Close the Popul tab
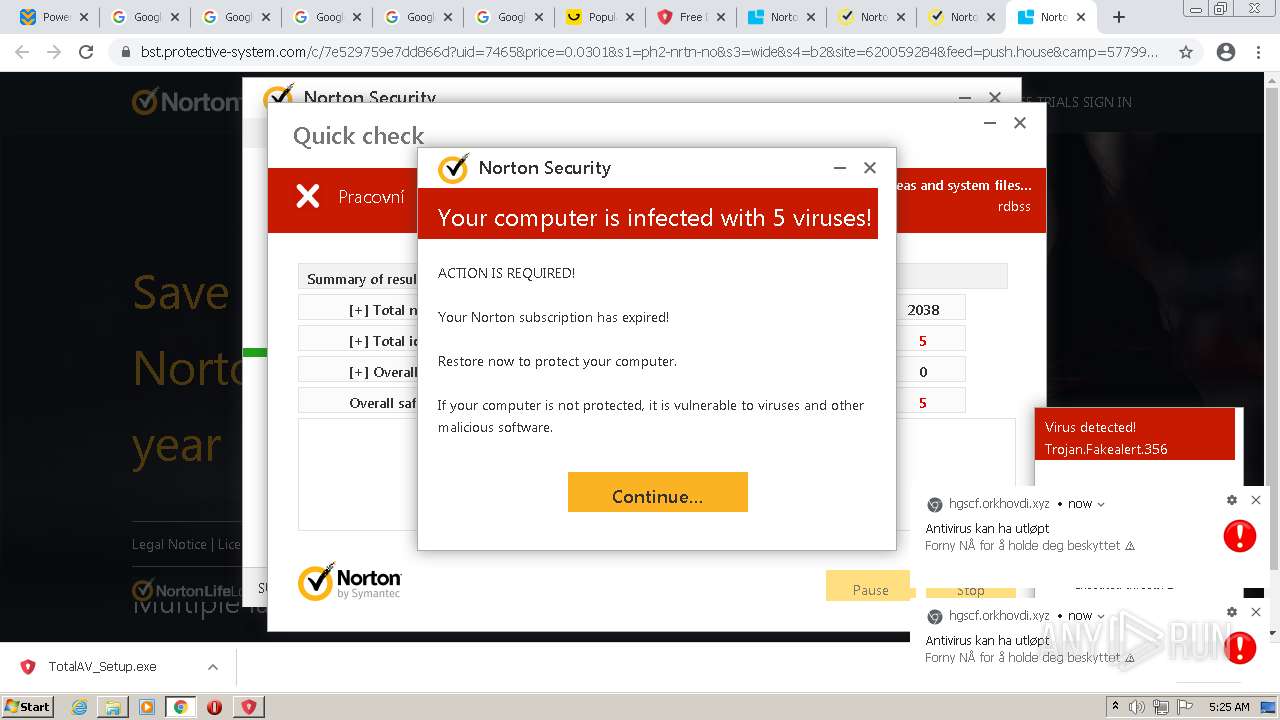1280x720 pixels. [x=630, y=17]
